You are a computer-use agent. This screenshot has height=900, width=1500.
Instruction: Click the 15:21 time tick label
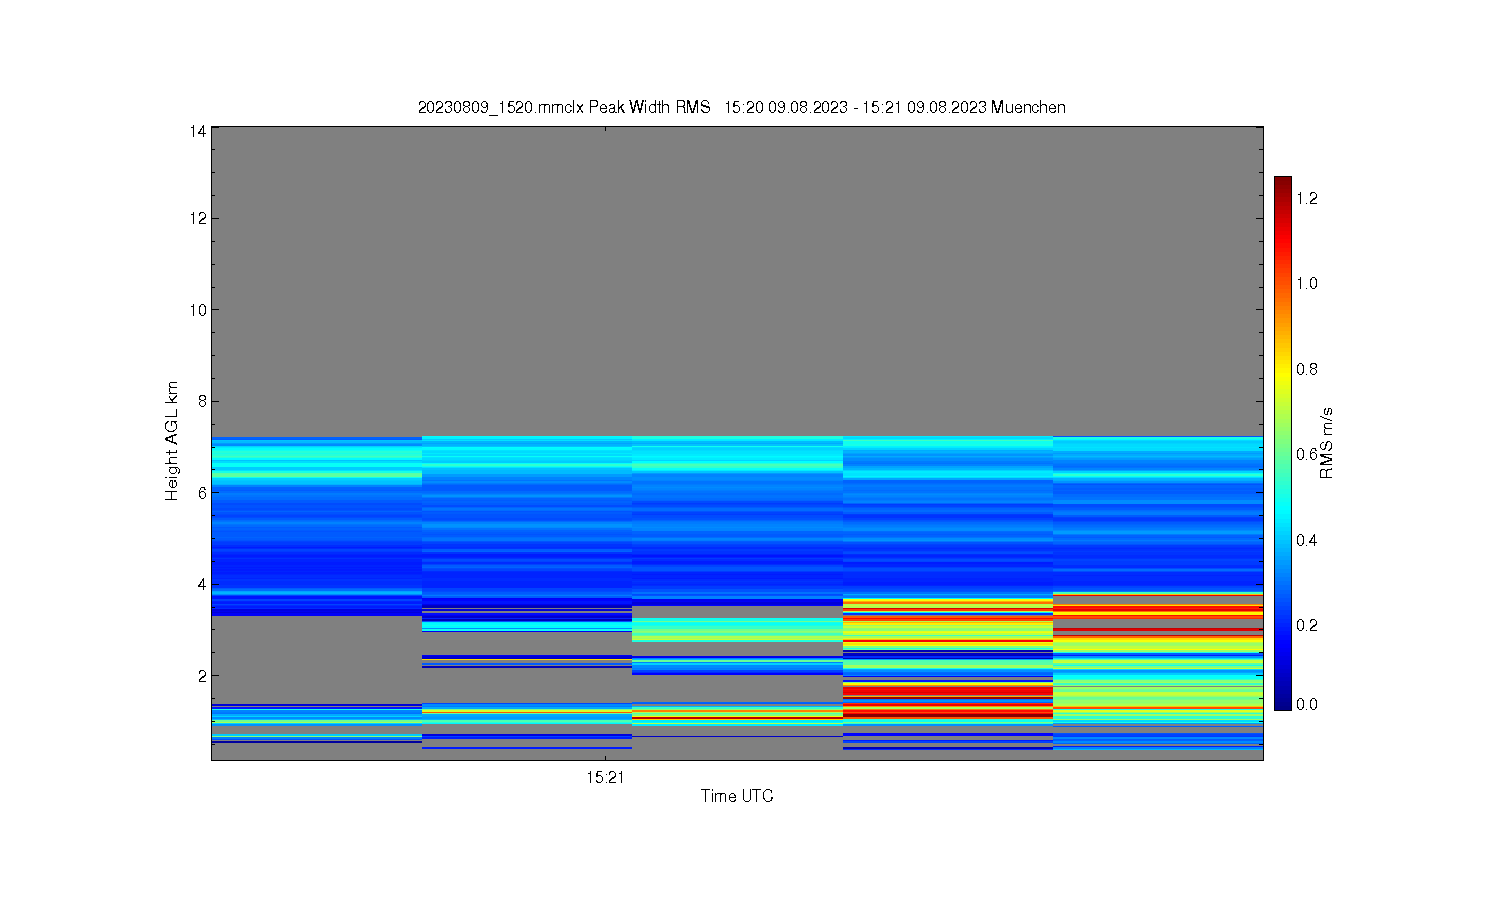(605, 777)
